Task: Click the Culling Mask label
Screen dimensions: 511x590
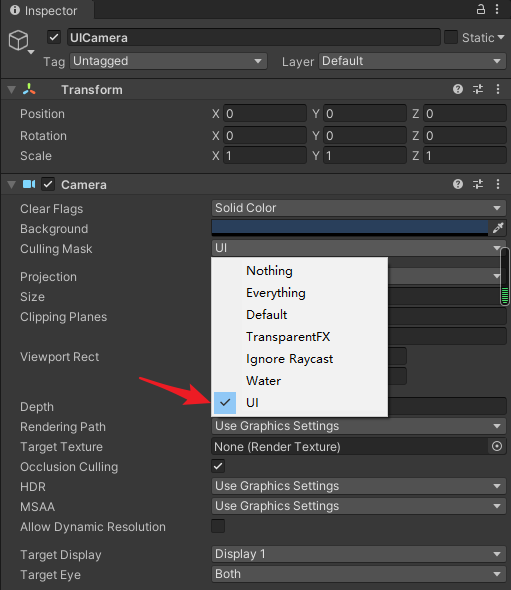Action: pyautogui.click(x=56, y=248)
